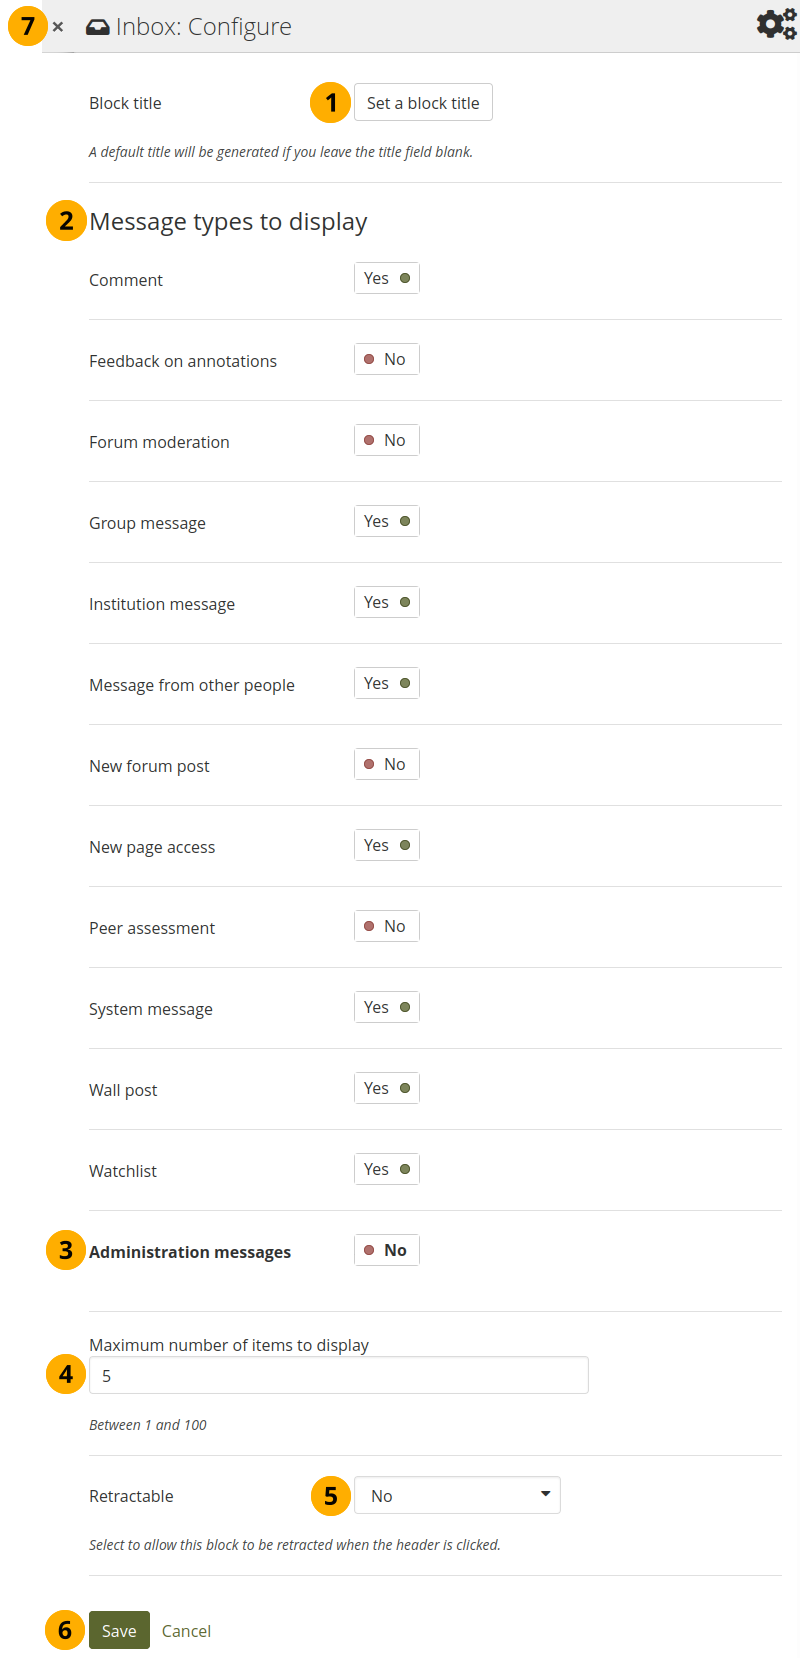Enable Forum moderation messages
Screen dimensions: 800x1658
click(x=387, y=441)
